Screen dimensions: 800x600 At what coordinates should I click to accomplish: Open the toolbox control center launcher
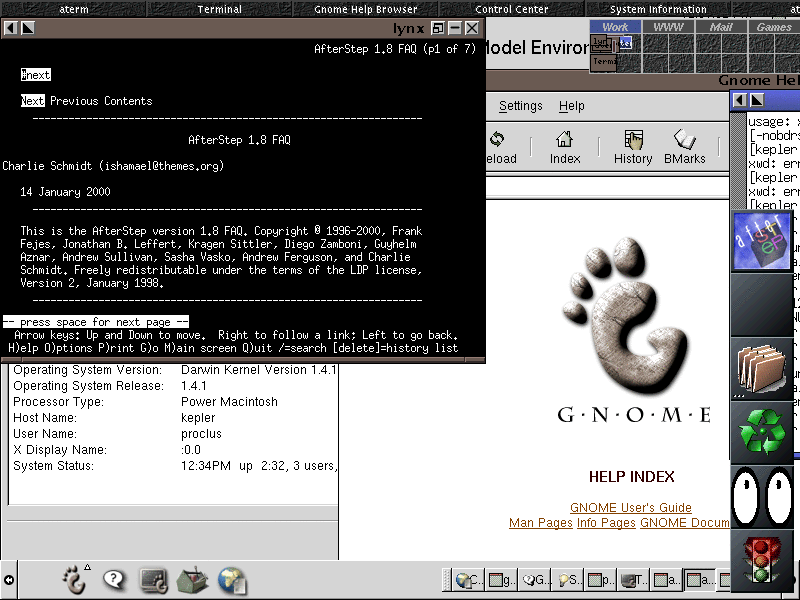point(192,581)
